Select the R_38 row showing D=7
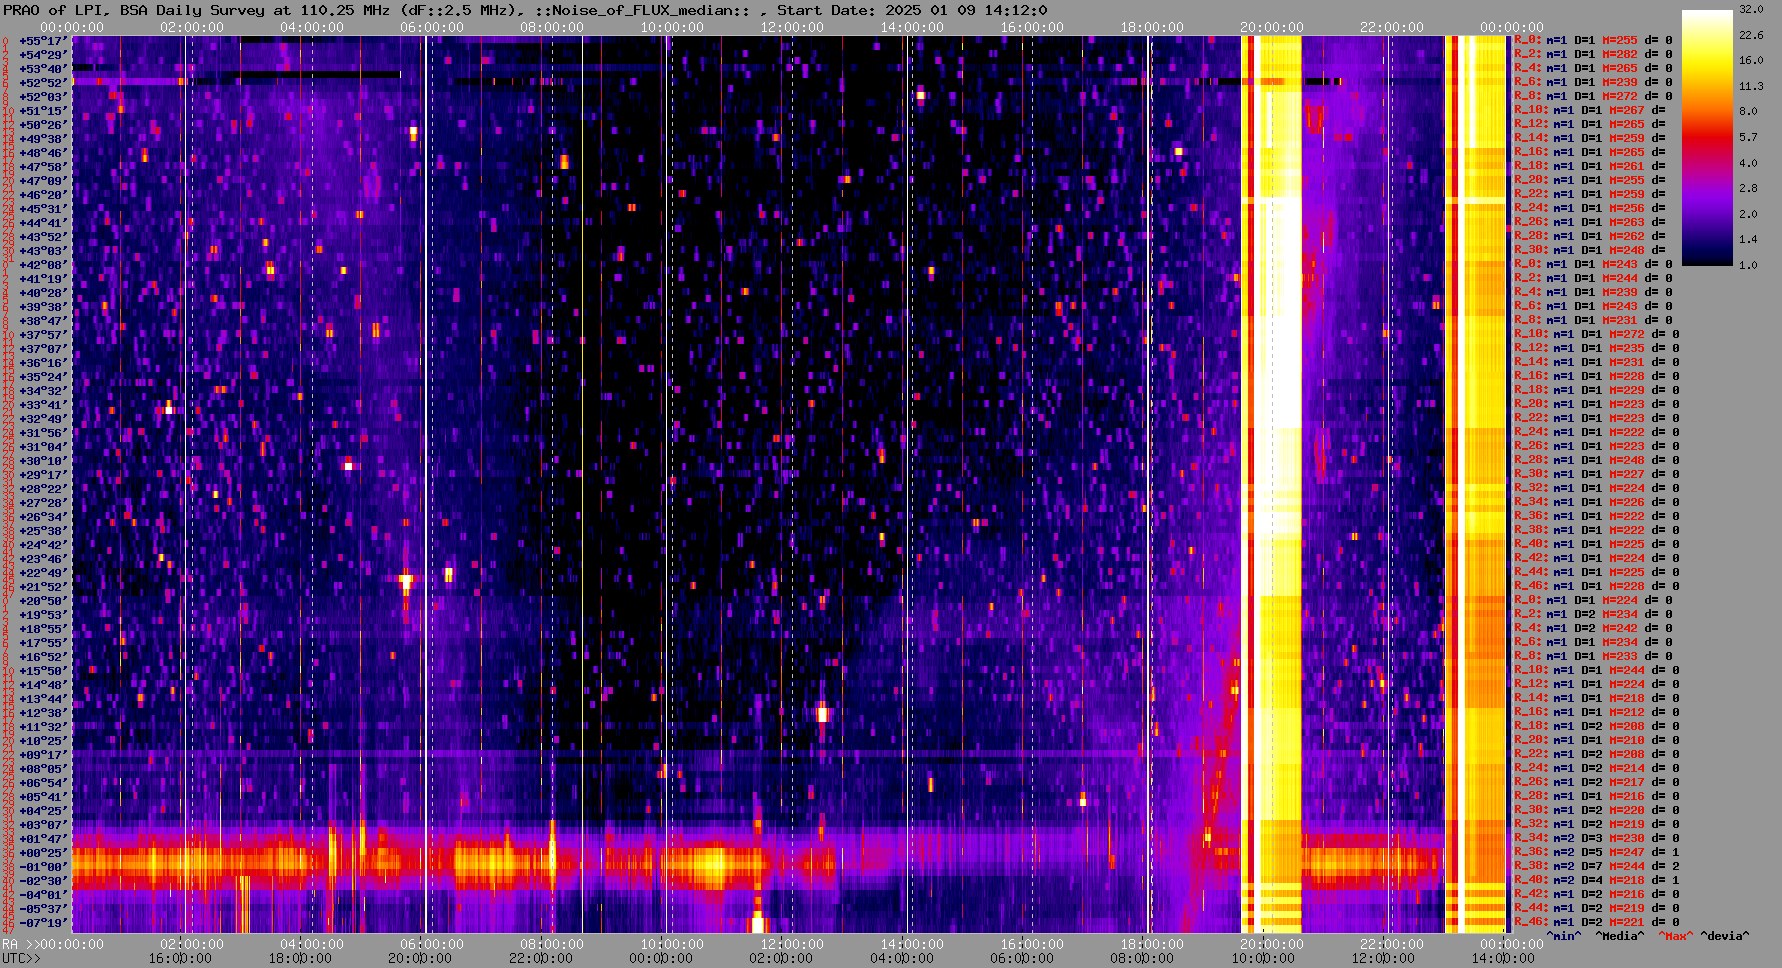The image size is (1782, 968). [1597, 866]
